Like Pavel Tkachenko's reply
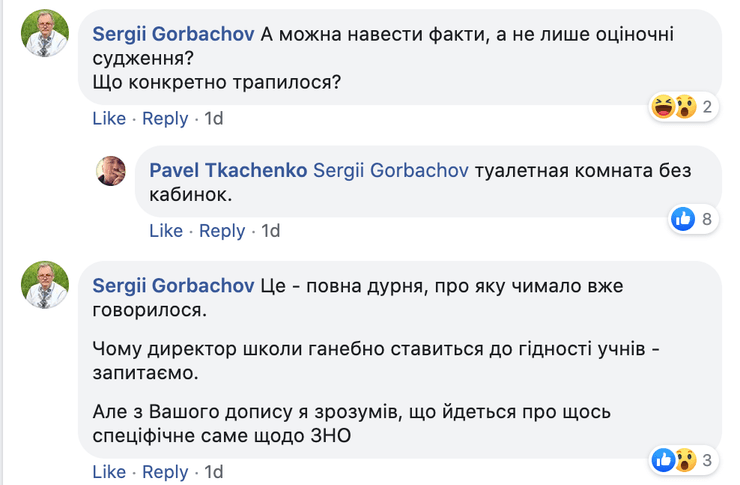Image resolution: width=740 pixels, height=485 pixels. tap(166, 231)
